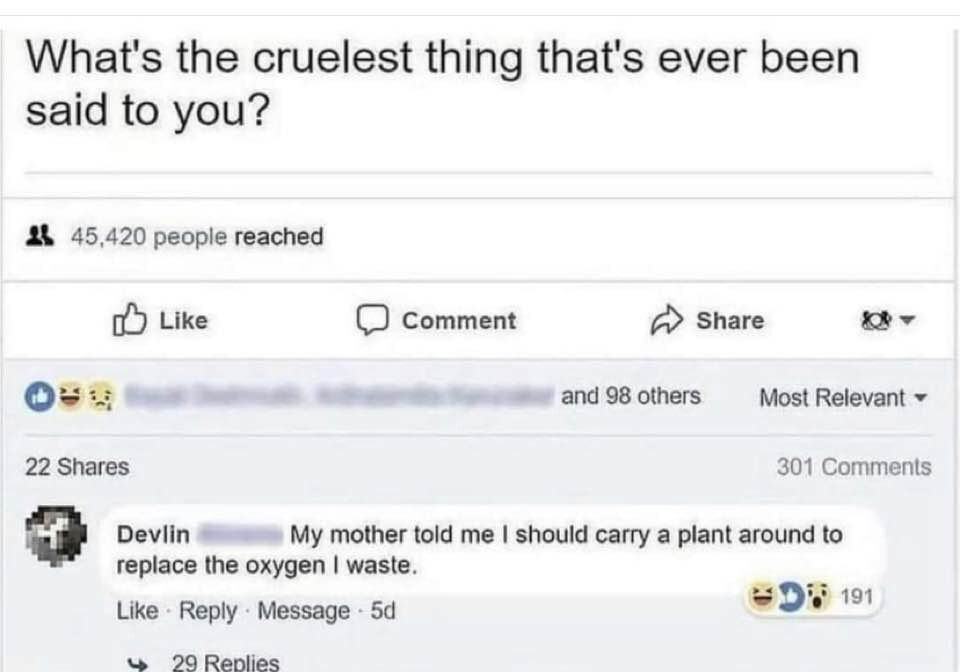The height and width of the screenshot is (672, 960).
Task: Click the thumbs-up Like button on the post
Action: pyautogui.click(x=161, y=321)
